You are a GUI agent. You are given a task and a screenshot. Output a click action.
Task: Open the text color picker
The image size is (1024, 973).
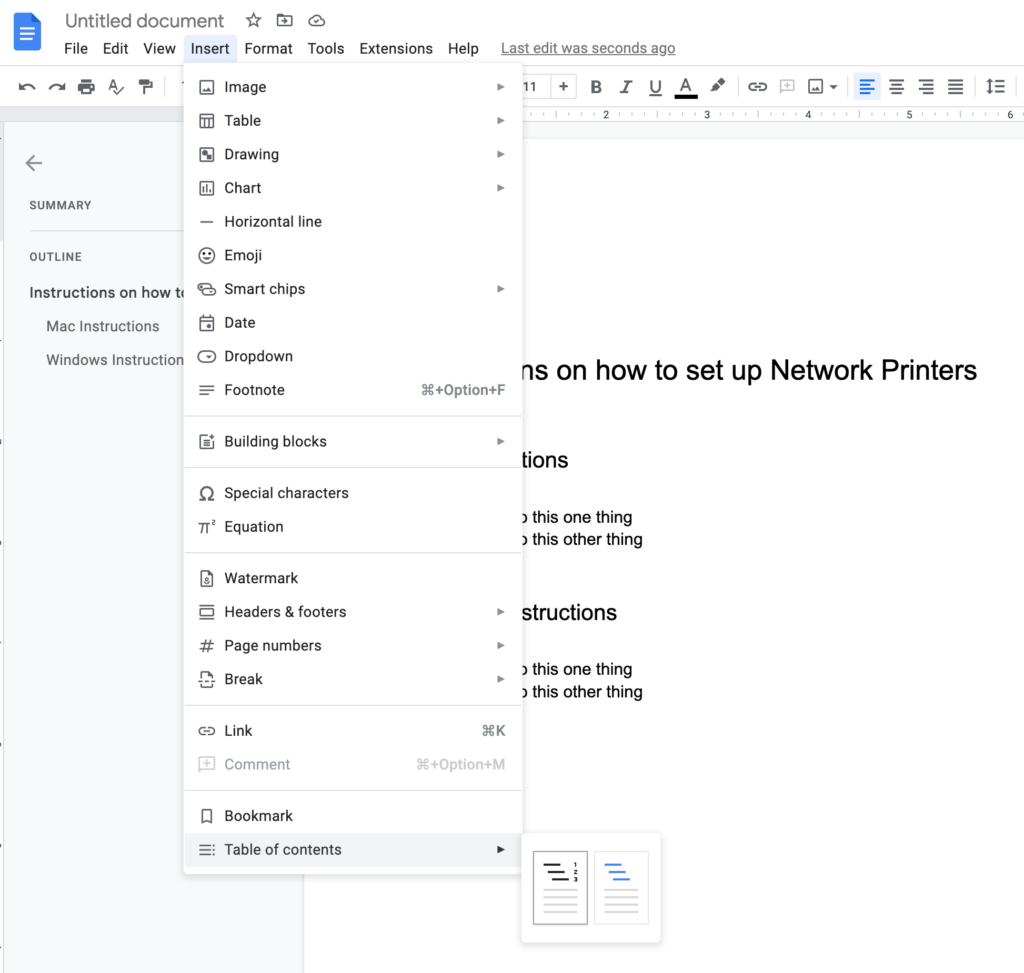pyautogui.click(x=686, y=87)
